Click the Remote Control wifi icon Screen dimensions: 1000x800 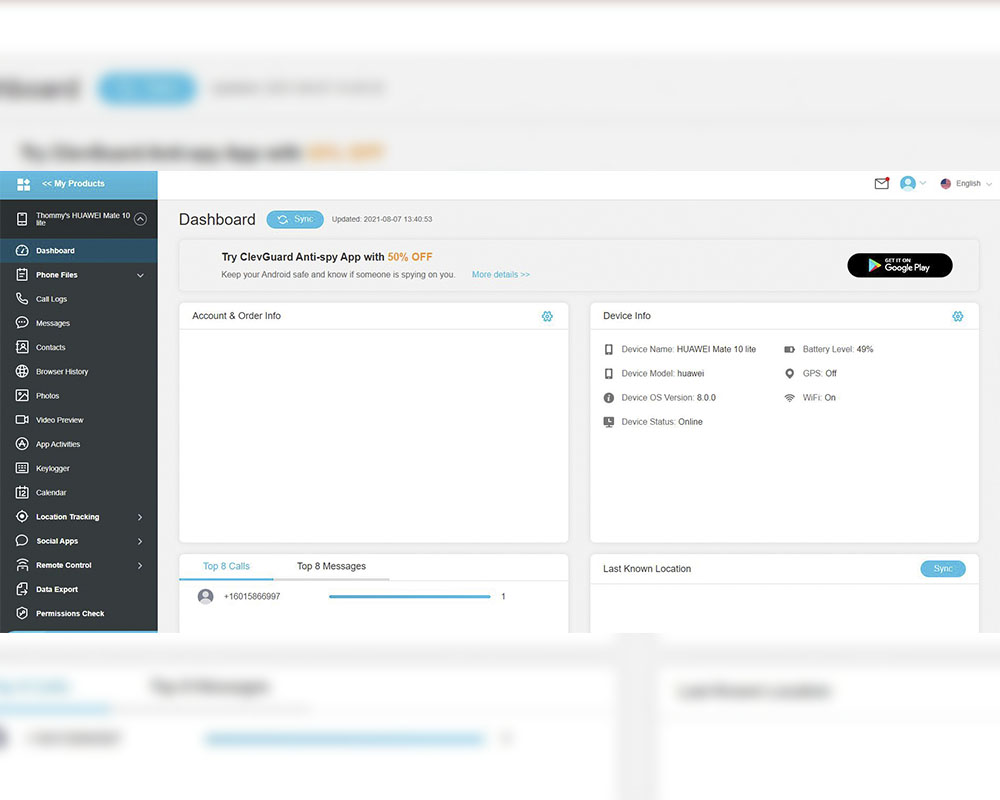click(22, 565)
